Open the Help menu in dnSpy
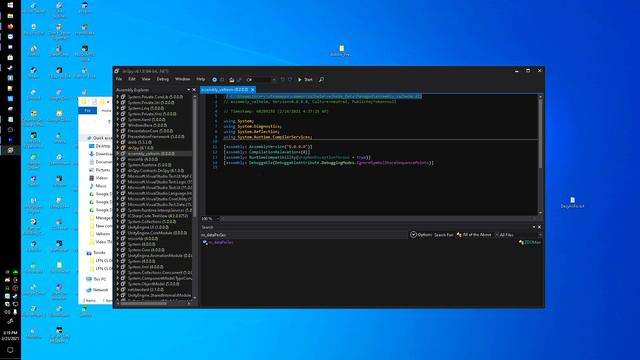 (200, 79)
